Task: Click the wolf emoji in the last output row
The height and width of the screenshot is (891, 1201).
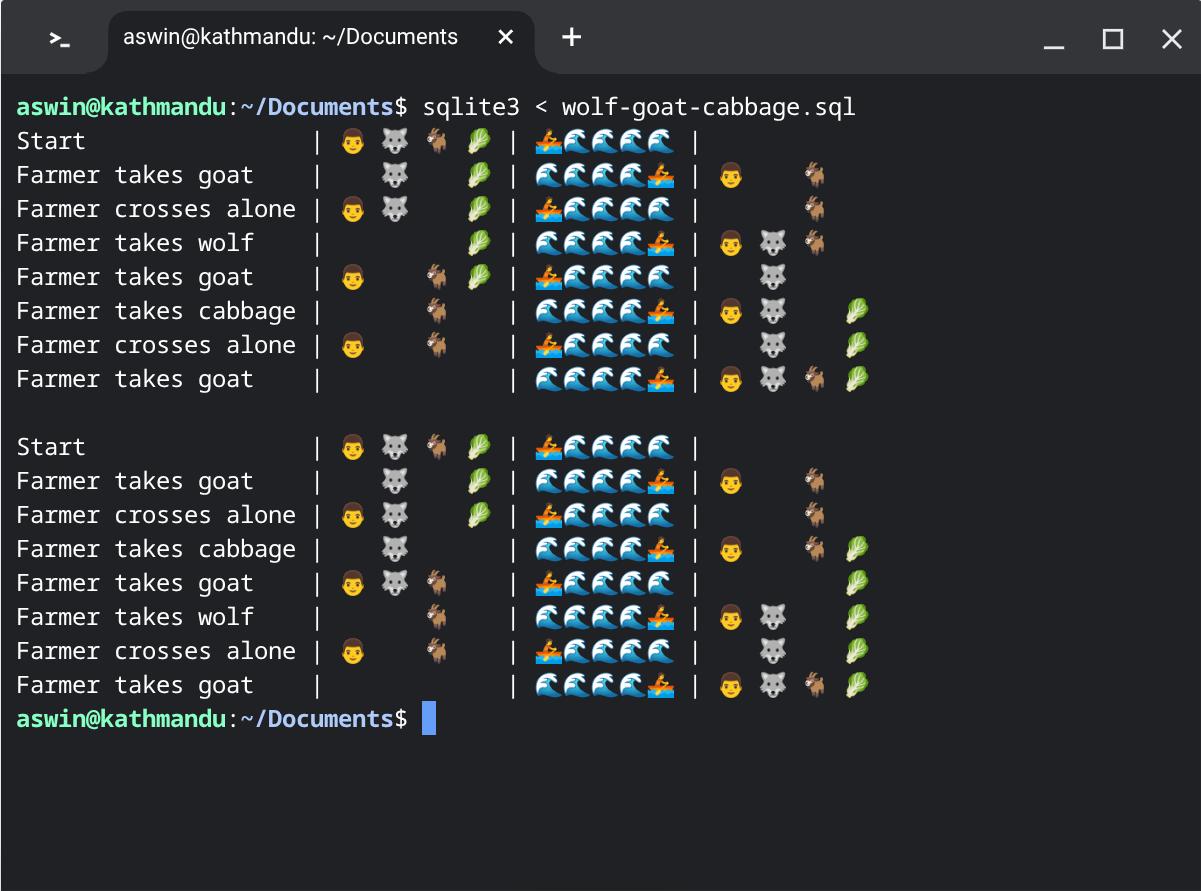Action: tap(772, 686)
